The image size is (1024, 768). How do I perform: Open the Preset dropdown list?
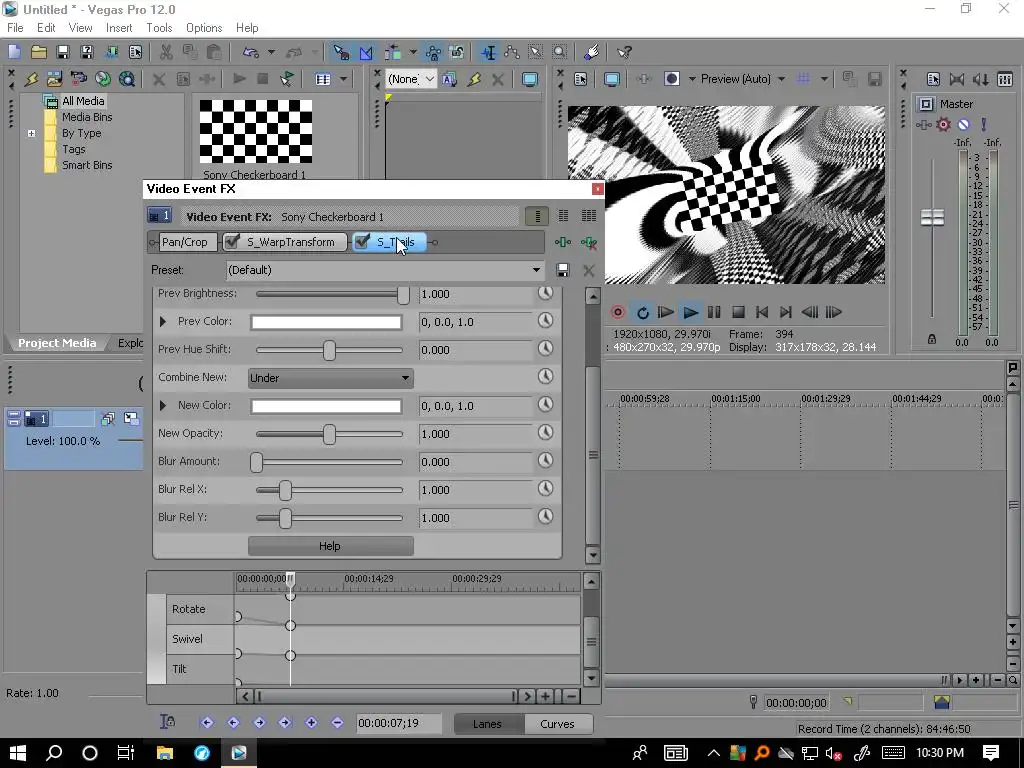536,270
